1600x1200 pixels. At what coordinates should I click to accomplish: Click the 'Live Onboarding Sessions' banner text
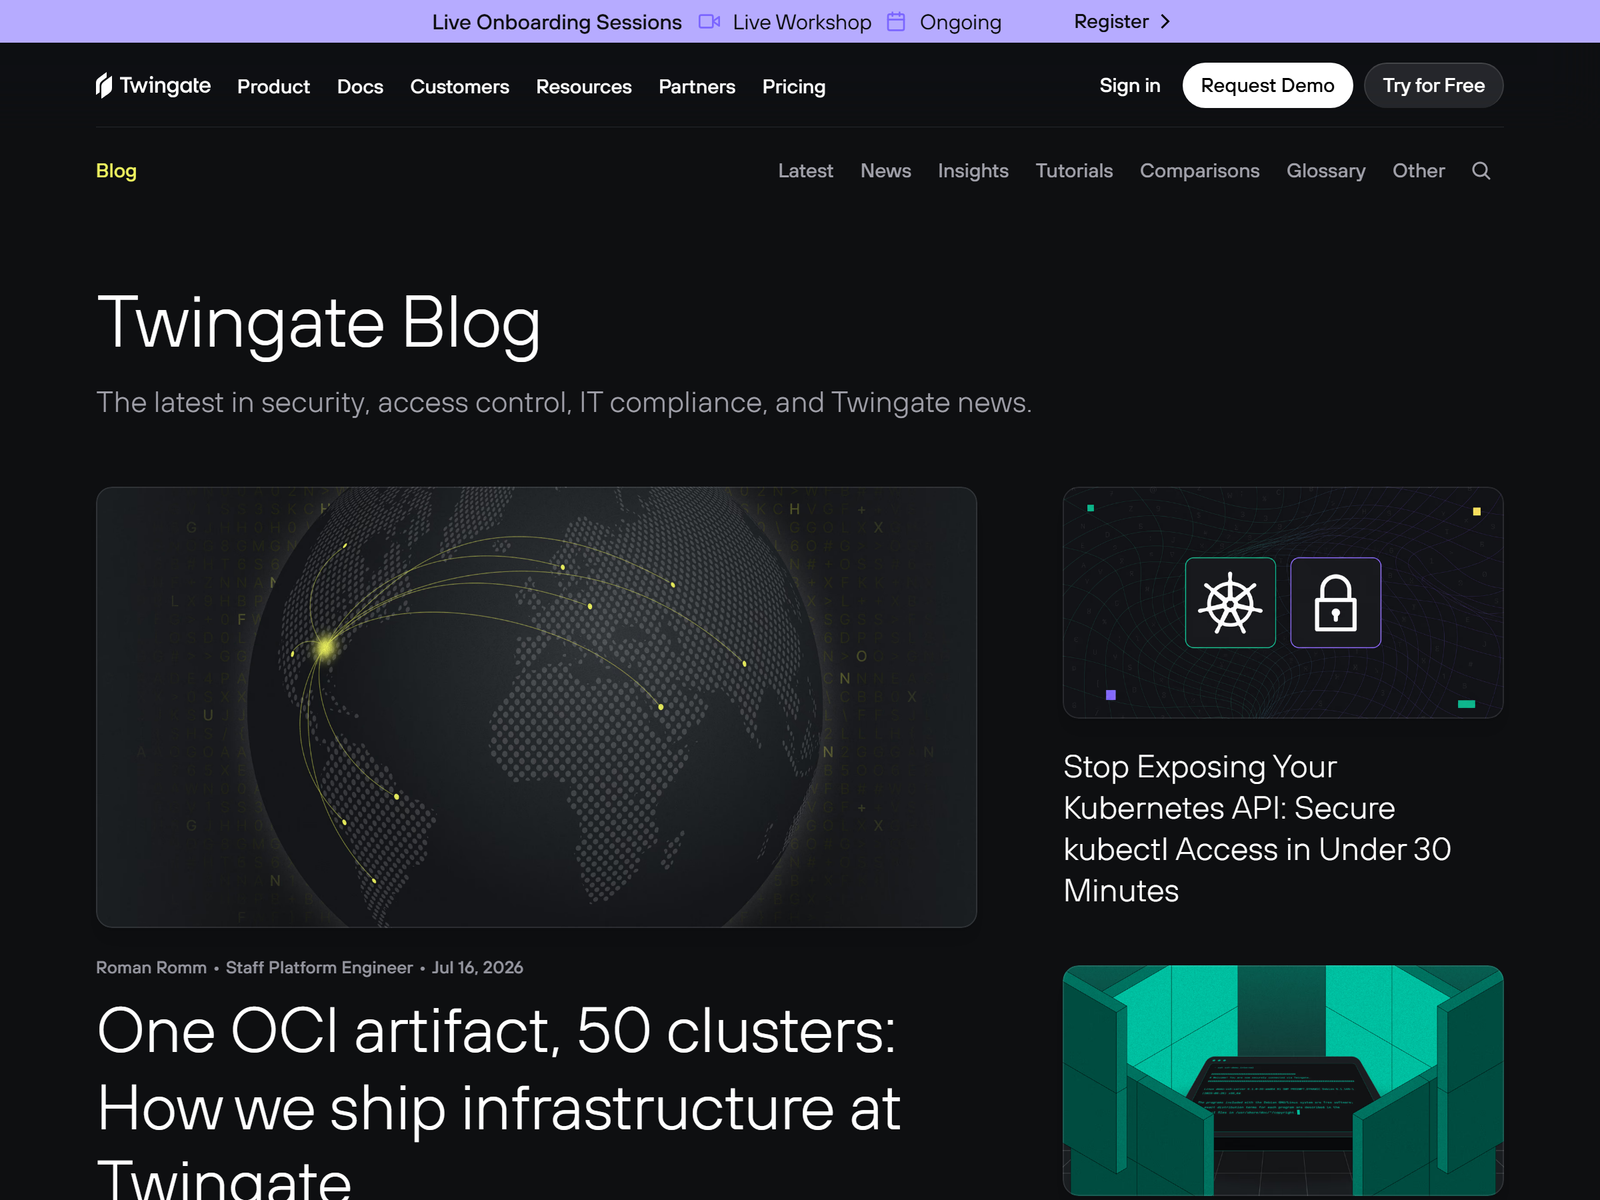[557, 22]
